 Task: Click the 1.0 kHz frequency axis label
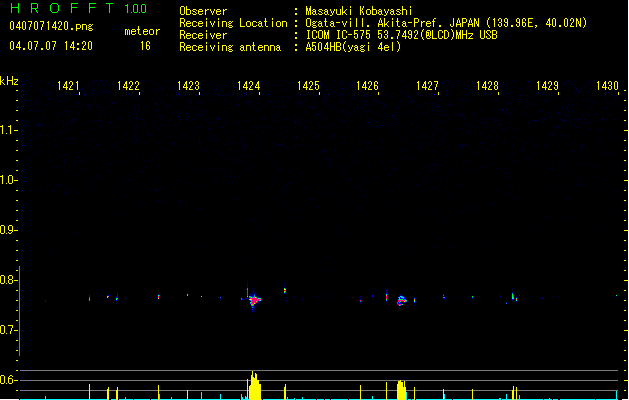pos(8,180)
